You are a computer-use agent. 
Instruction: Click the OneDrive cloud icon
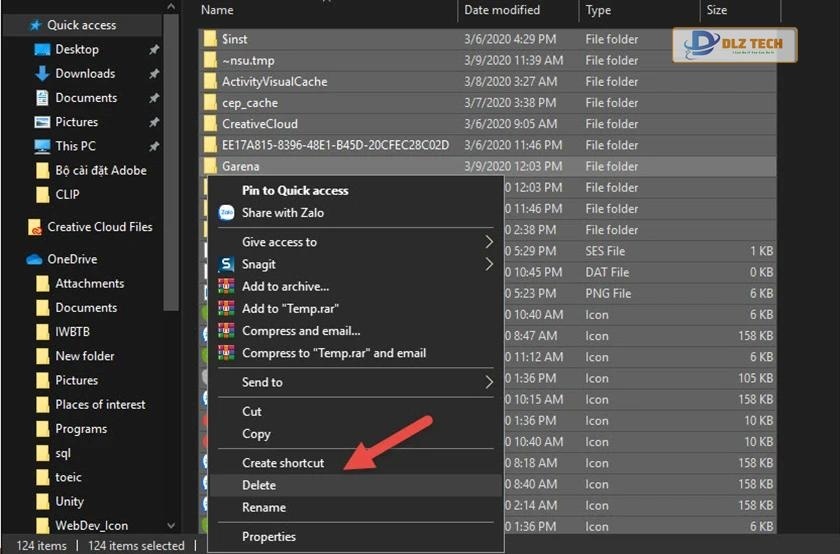pos(35,259)
